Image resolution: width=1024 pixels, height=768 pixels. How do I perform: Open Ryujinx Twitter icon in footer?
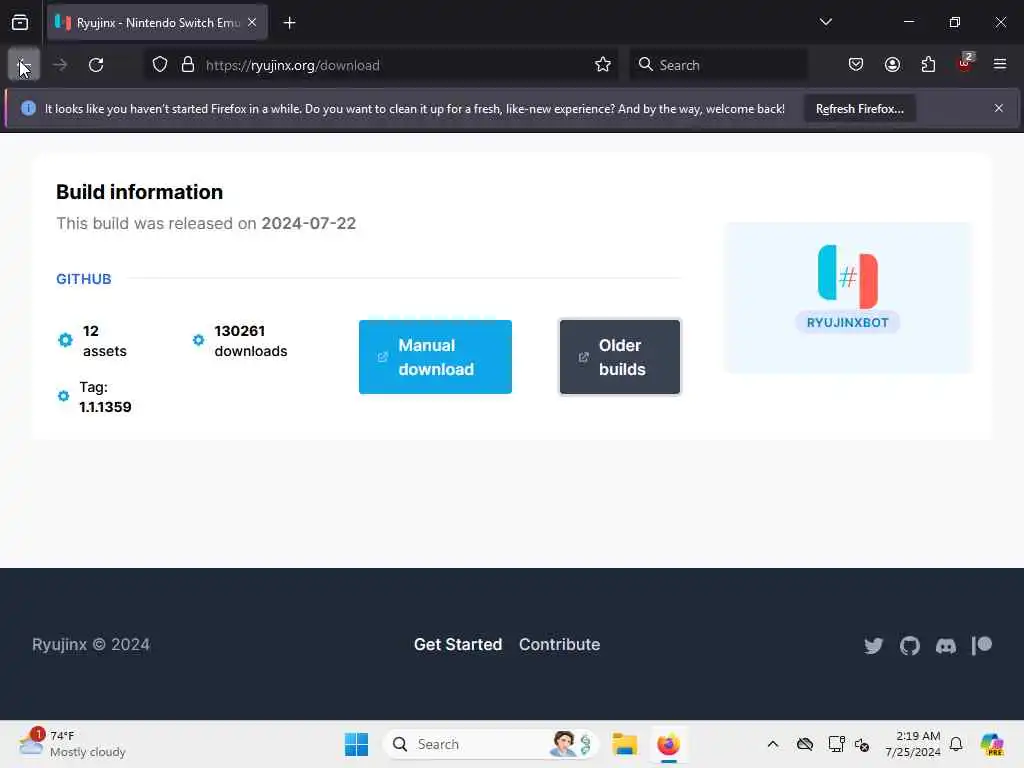[873, 646]
